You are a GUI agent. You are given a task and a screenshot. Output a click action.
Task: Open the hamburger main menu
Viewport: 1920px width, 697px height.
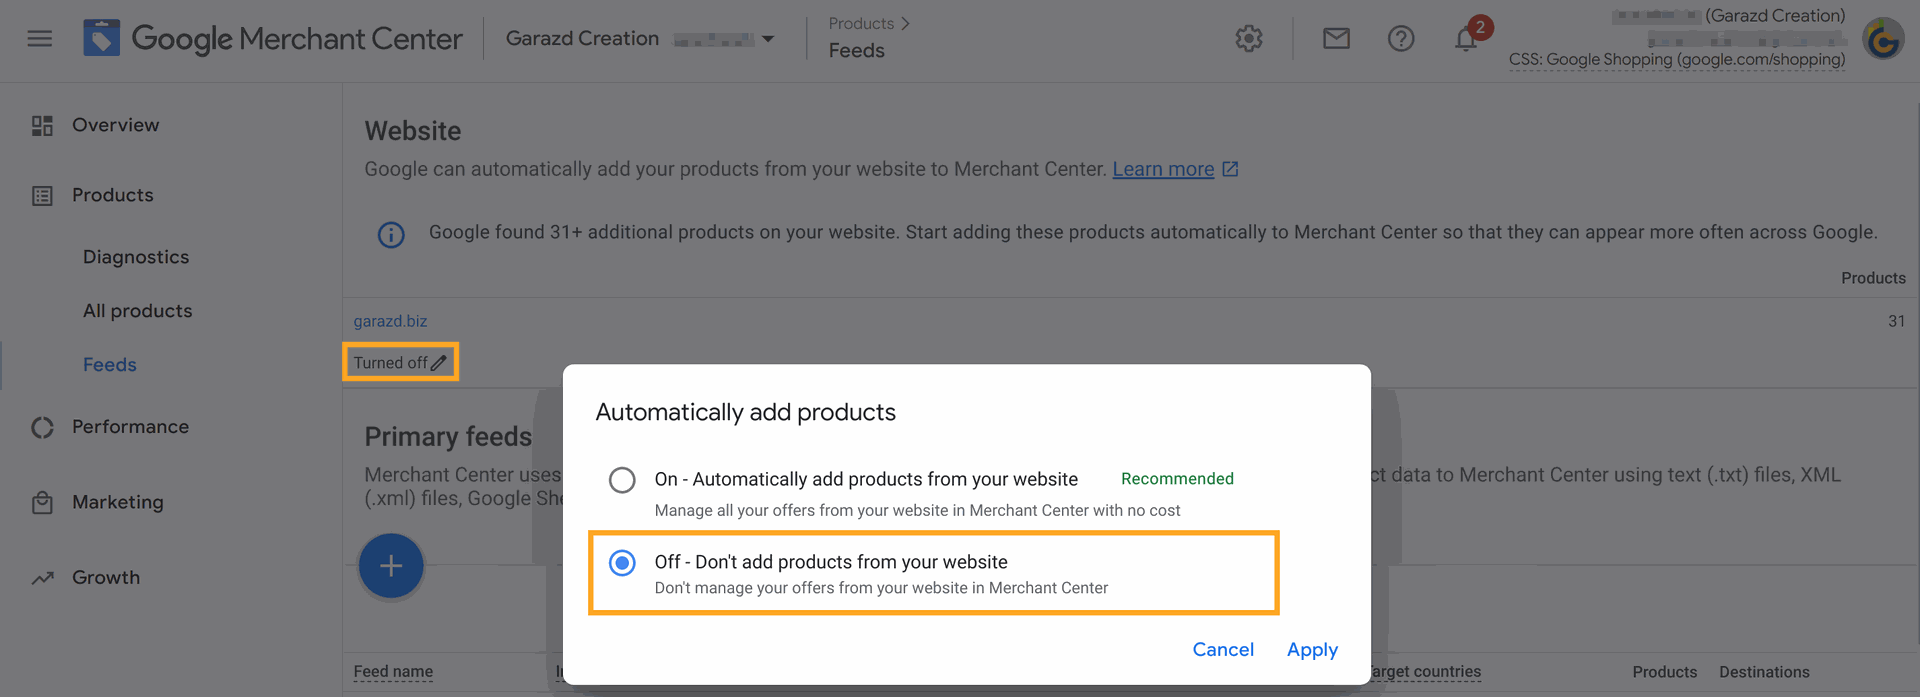[40, 39]
